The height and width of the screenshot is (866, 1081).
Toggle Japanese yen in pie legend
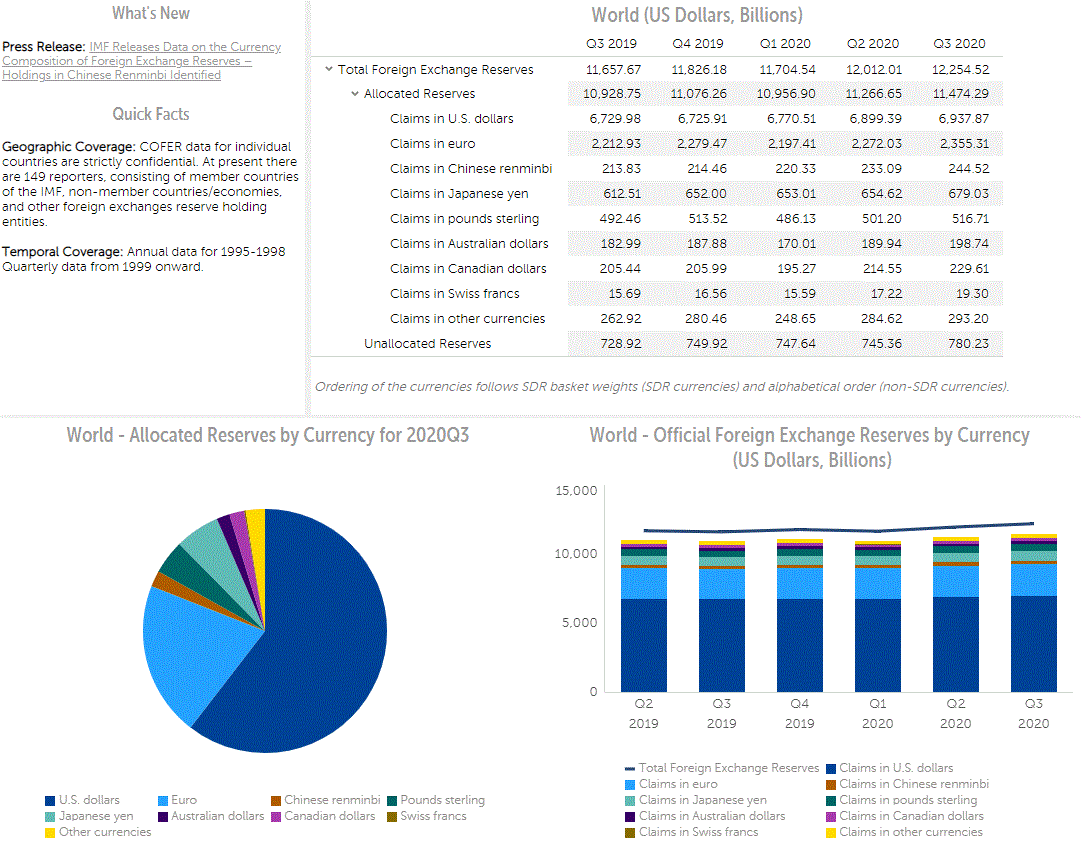point(50,816)
